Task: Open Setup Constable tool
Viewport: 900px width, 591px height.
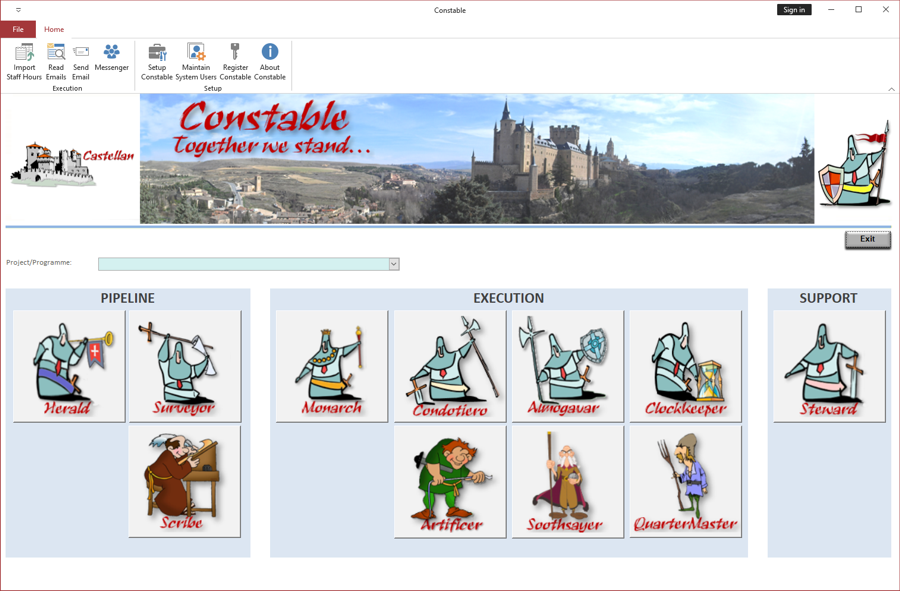Action: [157, 61]
